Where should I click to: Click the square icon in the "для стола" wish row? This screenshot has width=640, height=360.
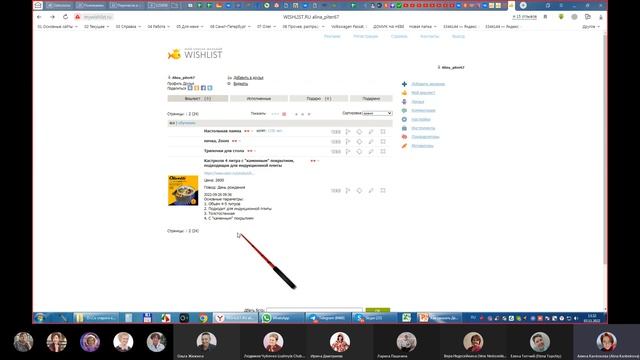click(x=383, y=151)
